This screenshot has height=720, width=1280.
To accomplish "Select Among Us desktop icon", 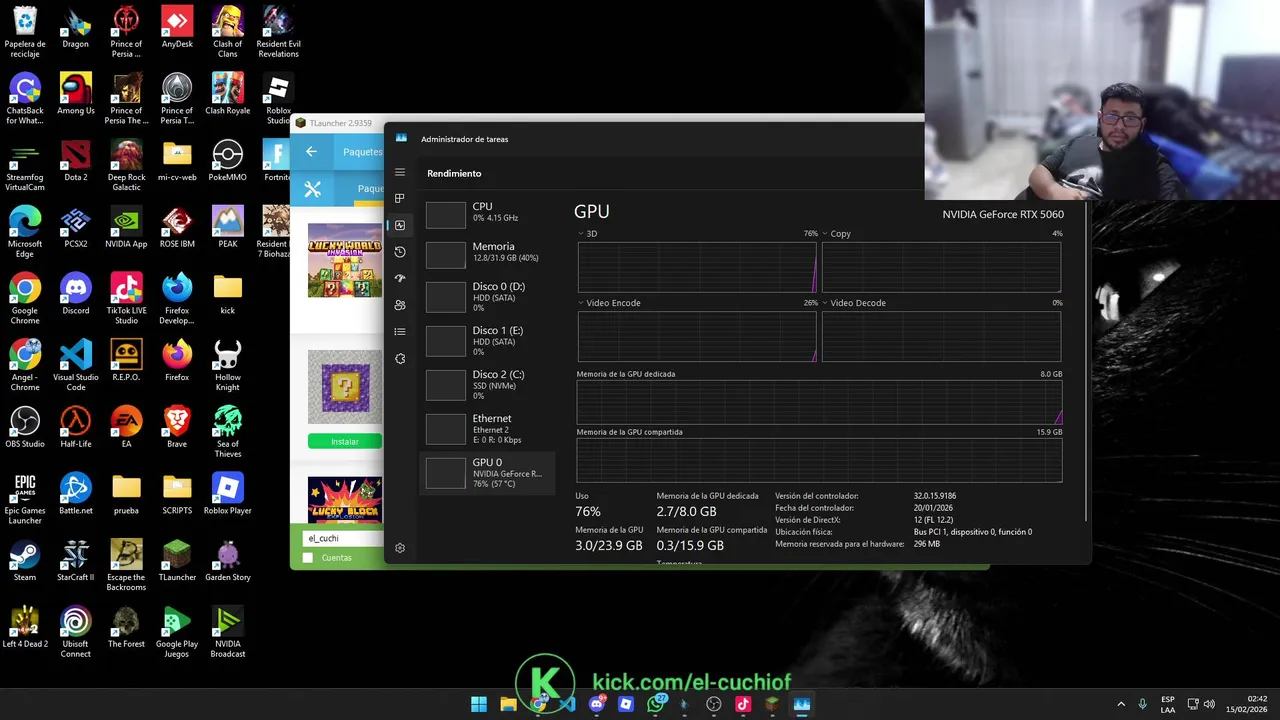I will point(76,93).
